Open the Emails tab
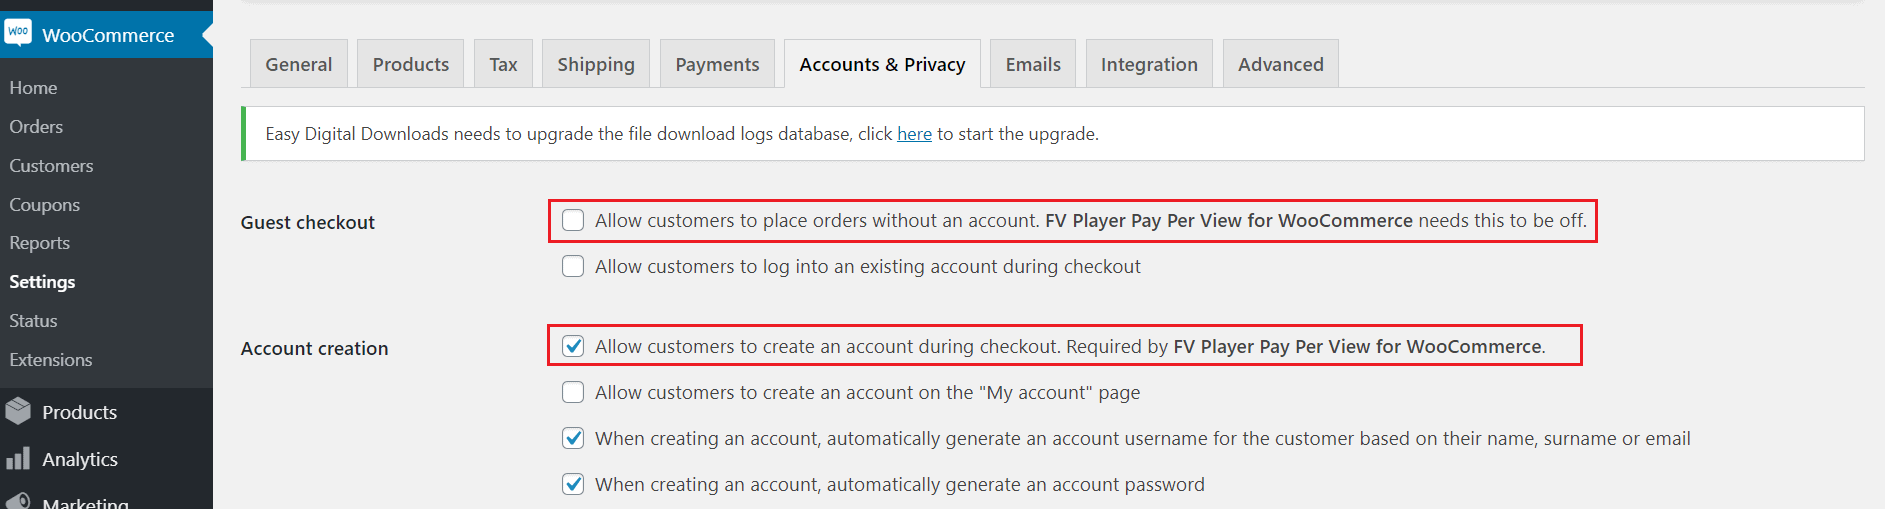The height and width of the screenshot is (509, 1886). (x=1033, y=64)
